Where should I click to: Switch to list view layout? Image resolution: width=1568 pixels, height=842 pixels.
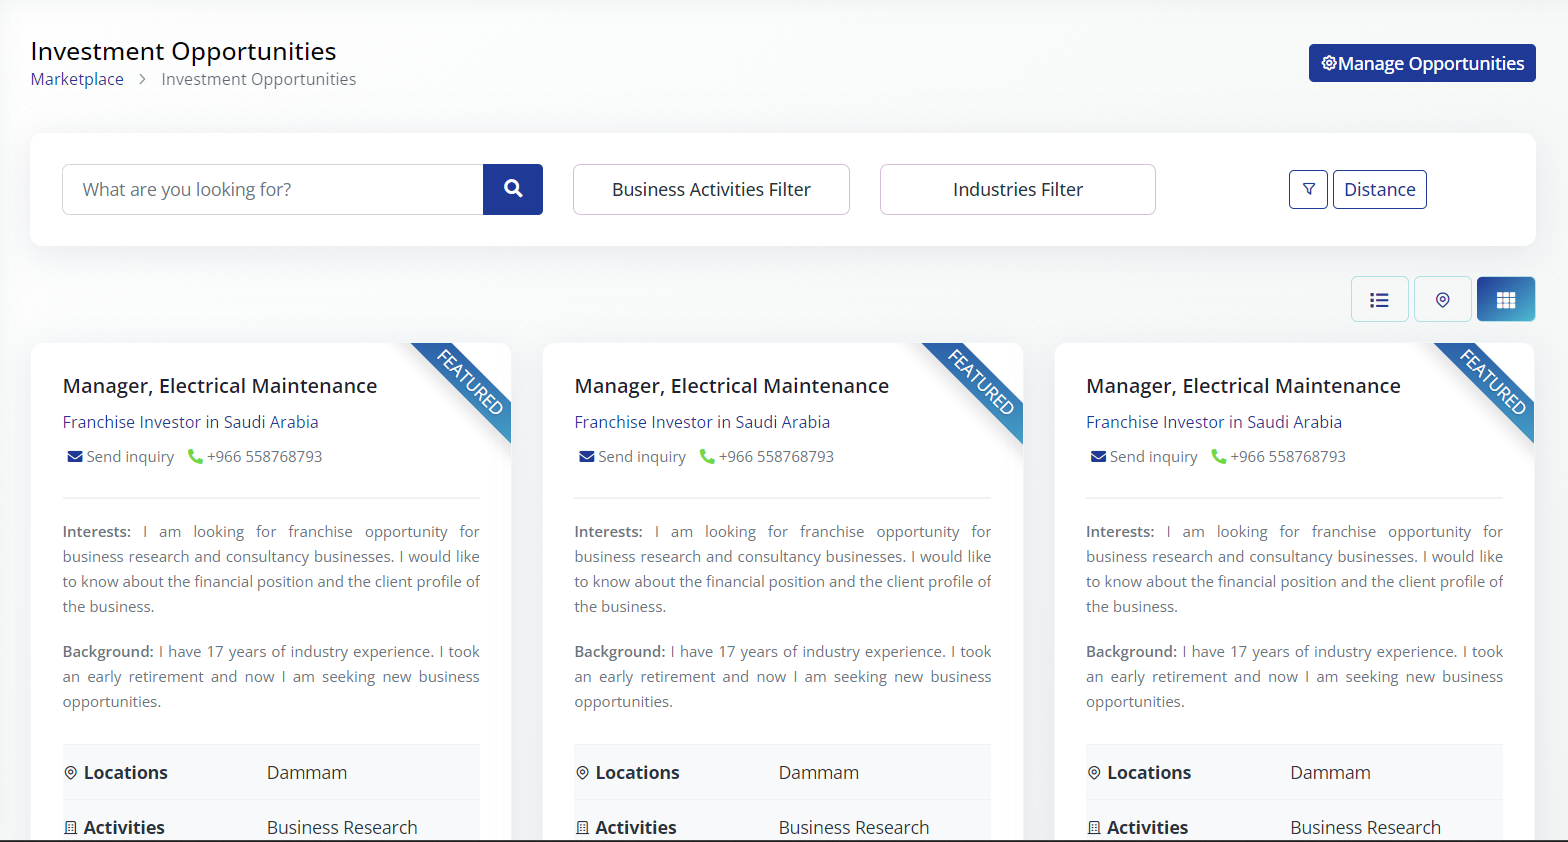coord(1379,299)
